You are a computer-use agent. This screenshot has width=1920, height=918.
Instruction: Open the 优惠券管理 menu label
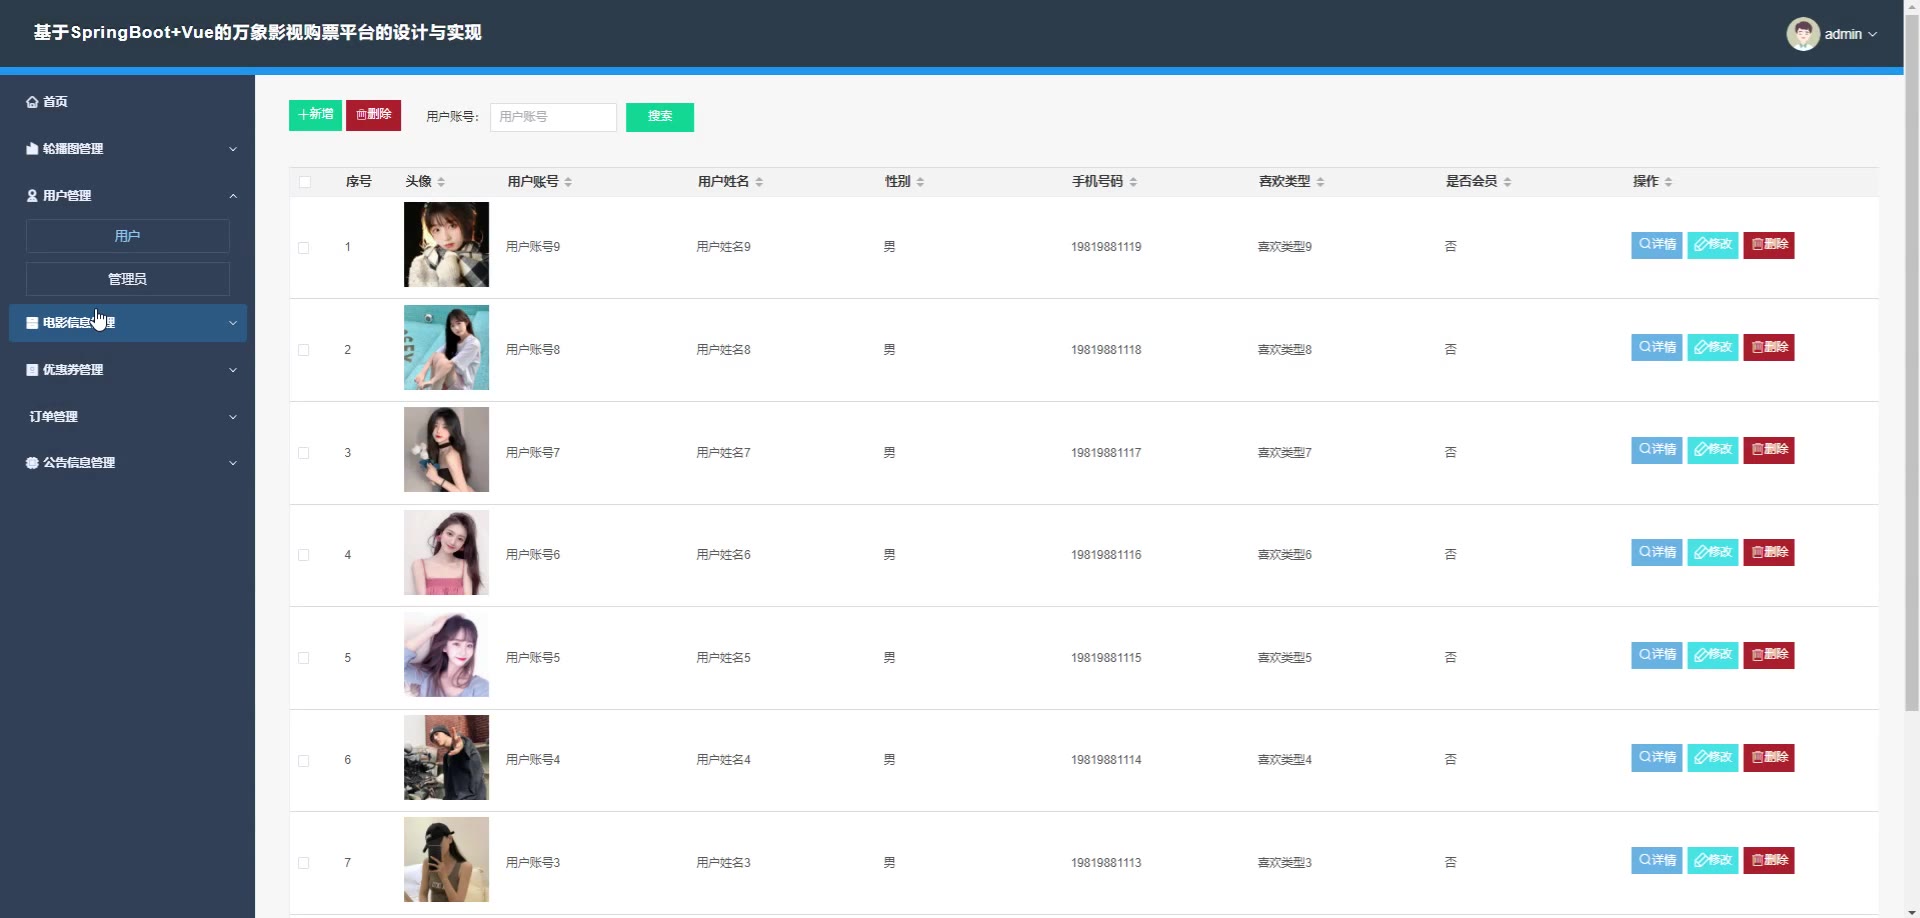[x=73, y=370]
